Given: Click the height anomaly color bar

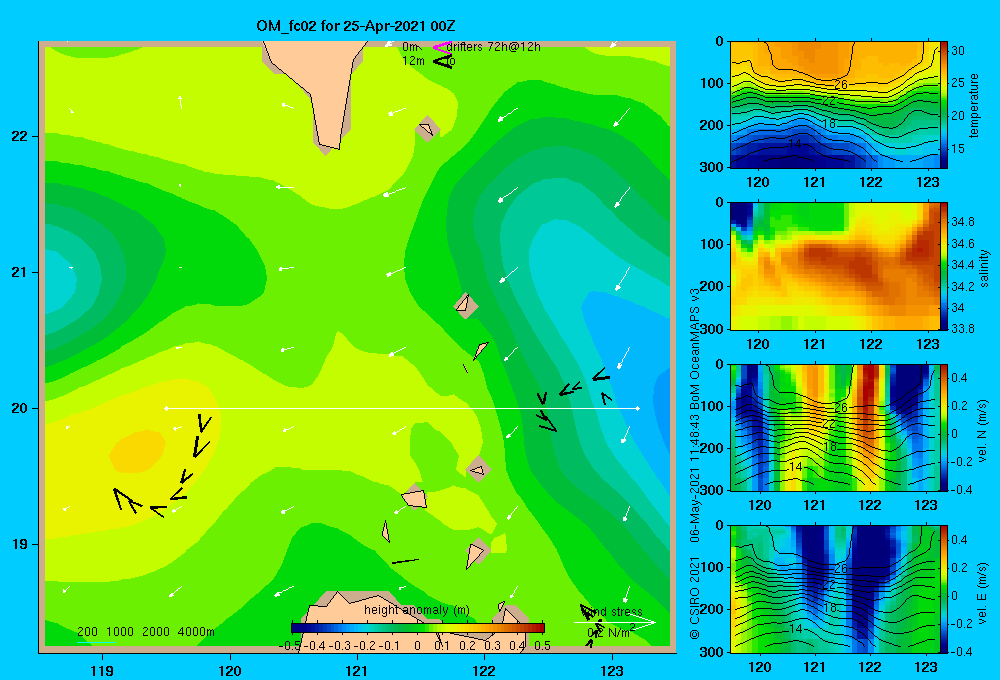Looking at the screenshot, I should 418,628.
